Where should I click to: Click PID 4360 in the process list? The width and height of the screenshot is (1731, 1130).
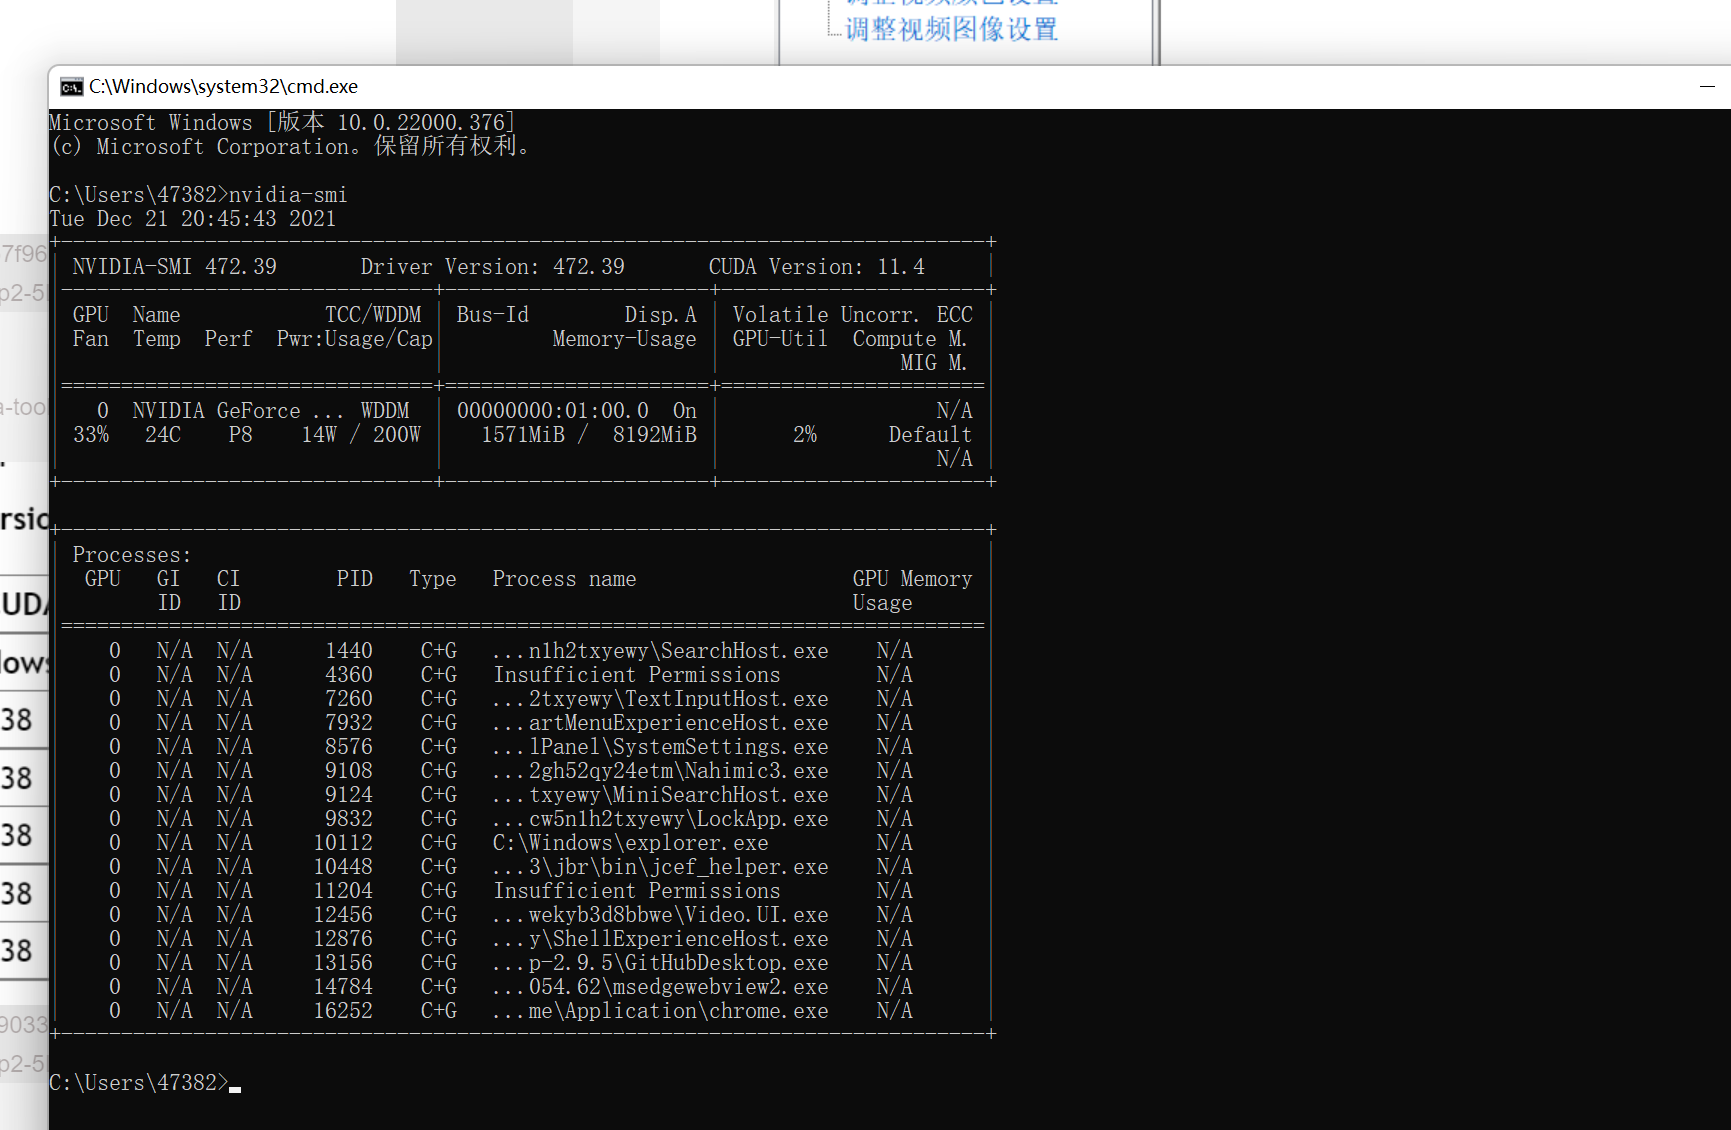[348, 675]
